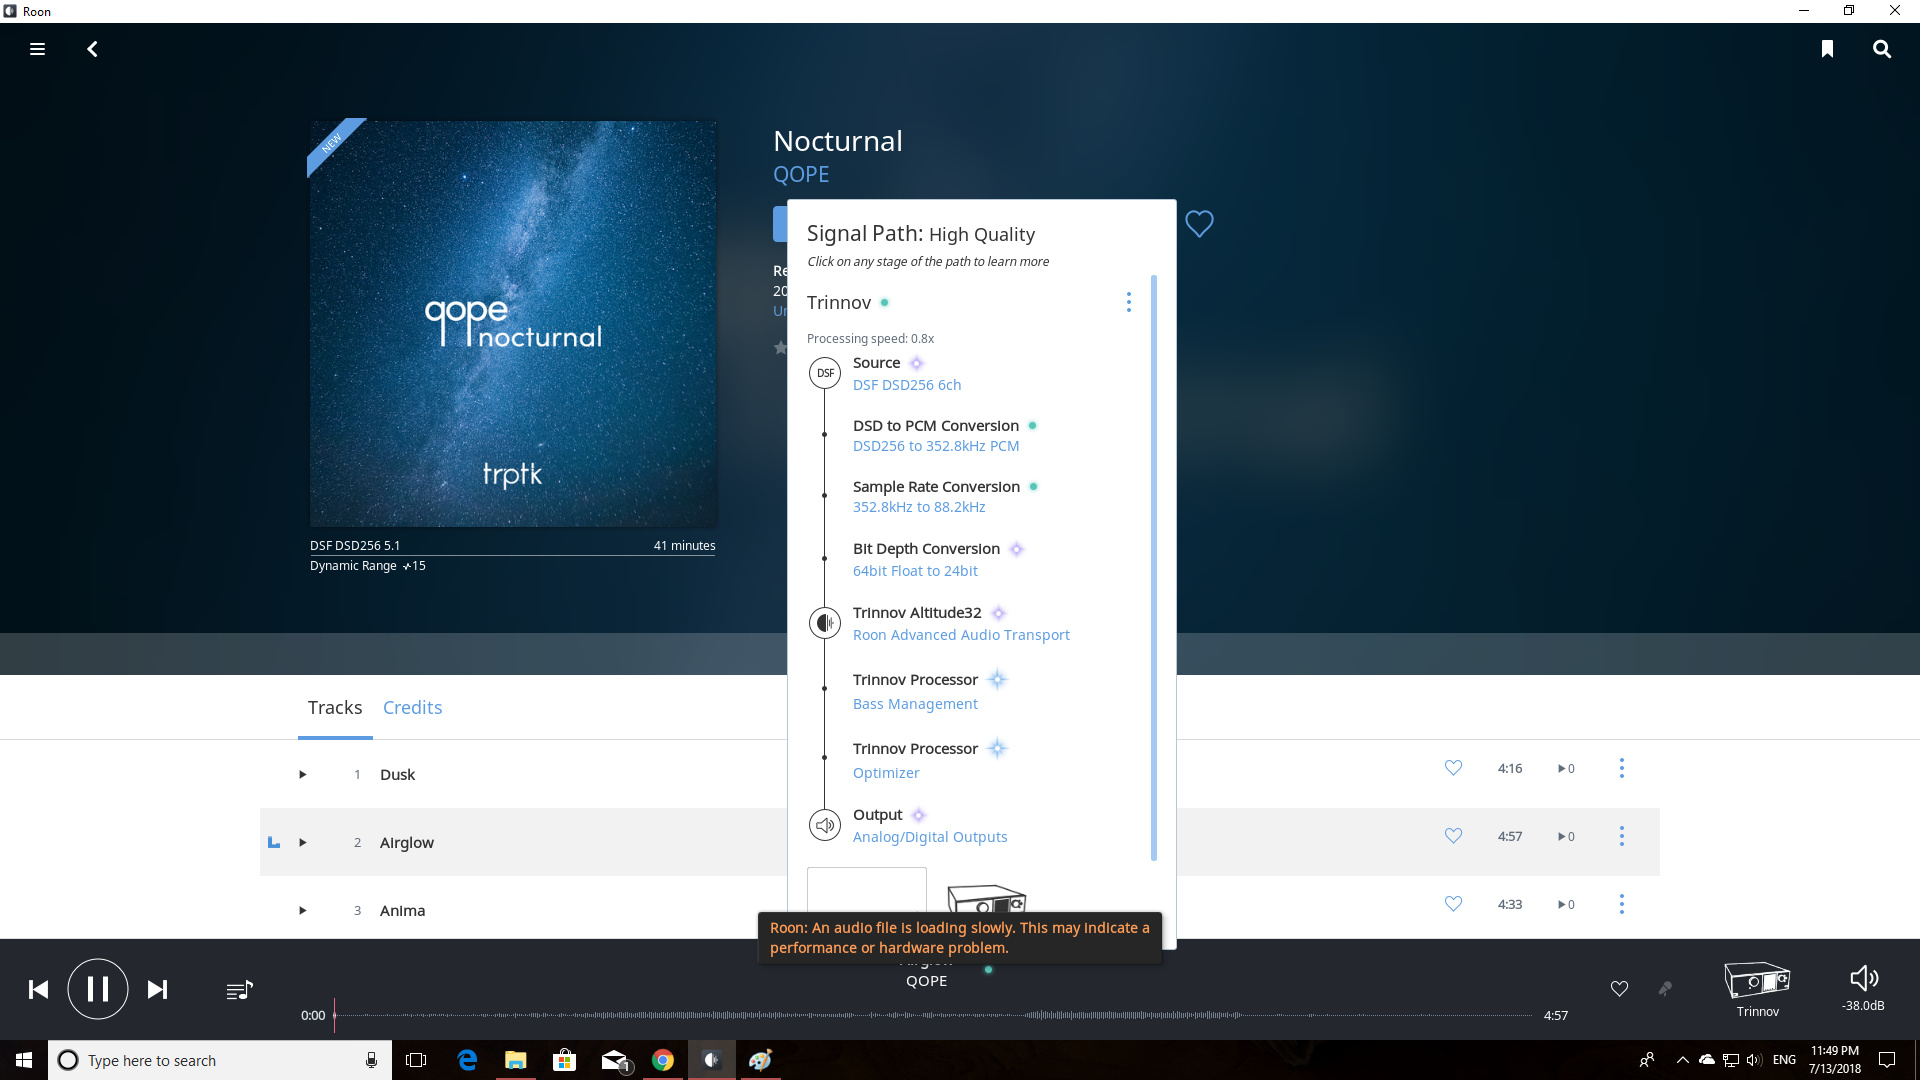
Task: Click the taskbar search field
Action: (218, 1060)
